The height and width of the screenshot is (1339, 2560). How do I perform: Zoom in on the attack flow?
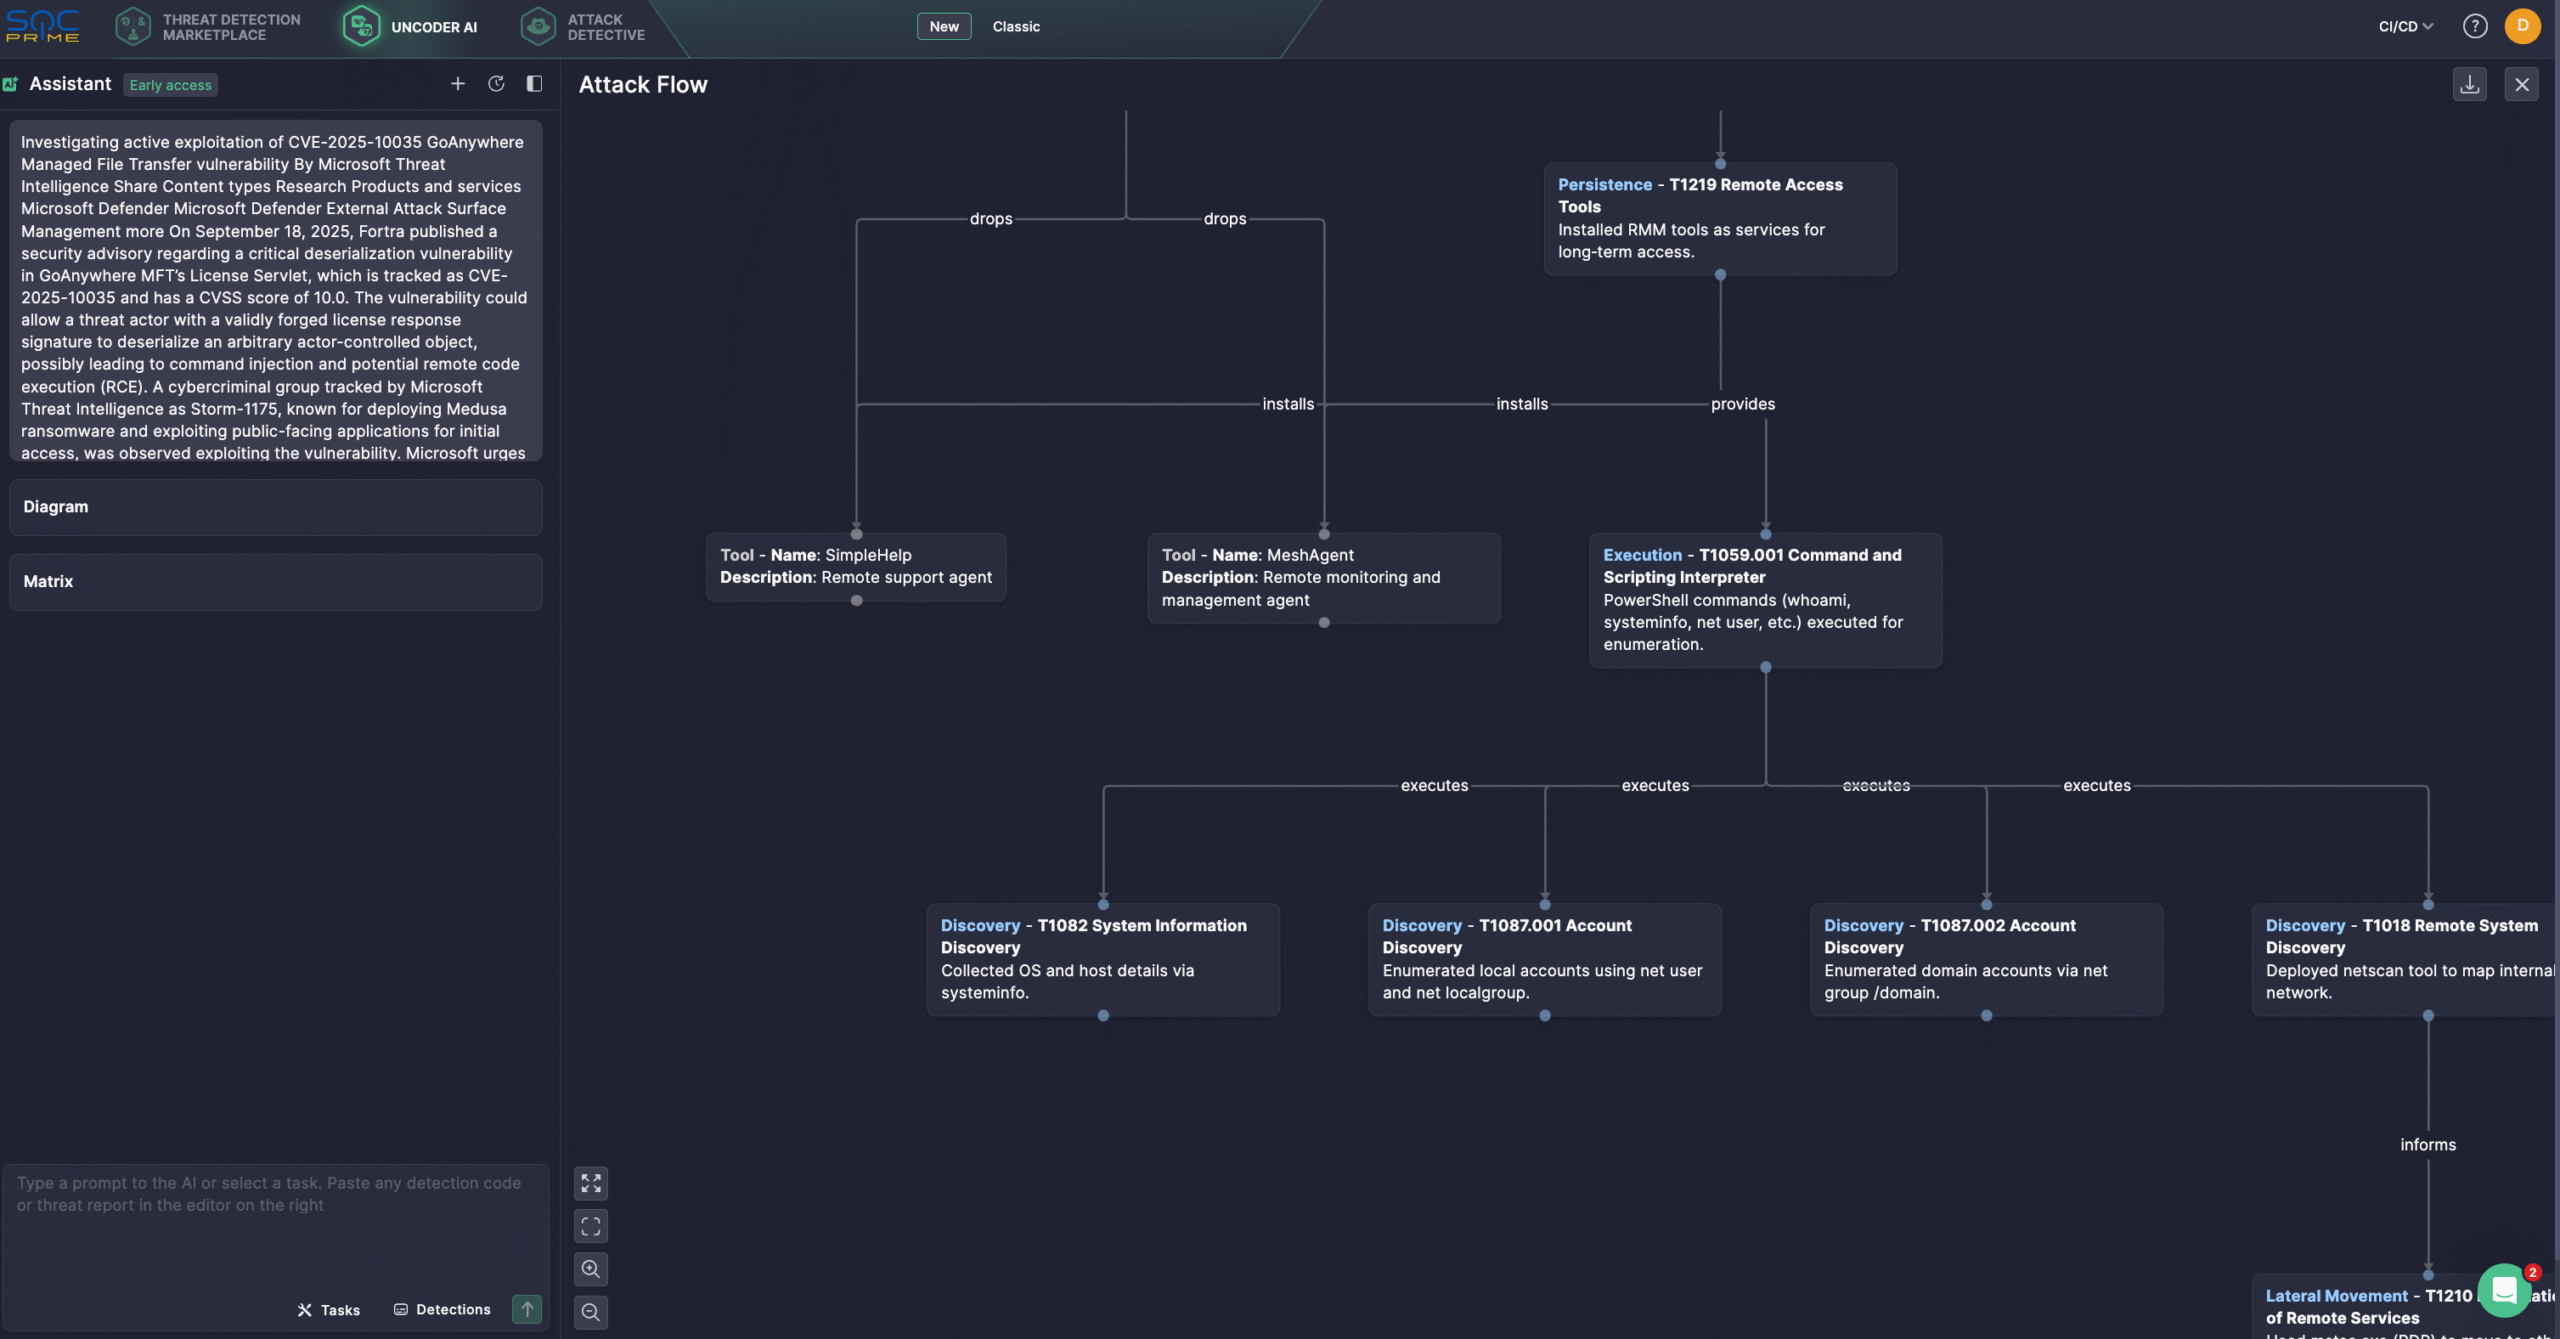point(591,1269)
